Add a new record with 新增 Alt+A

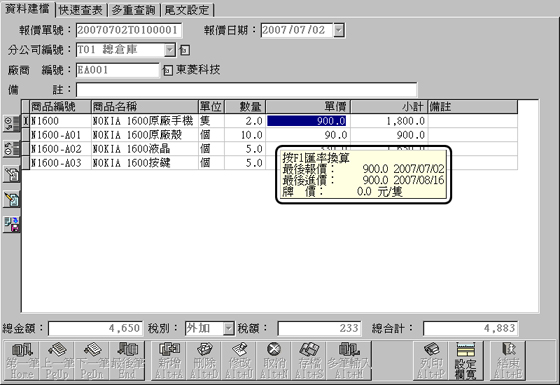[x=169, y=361]
